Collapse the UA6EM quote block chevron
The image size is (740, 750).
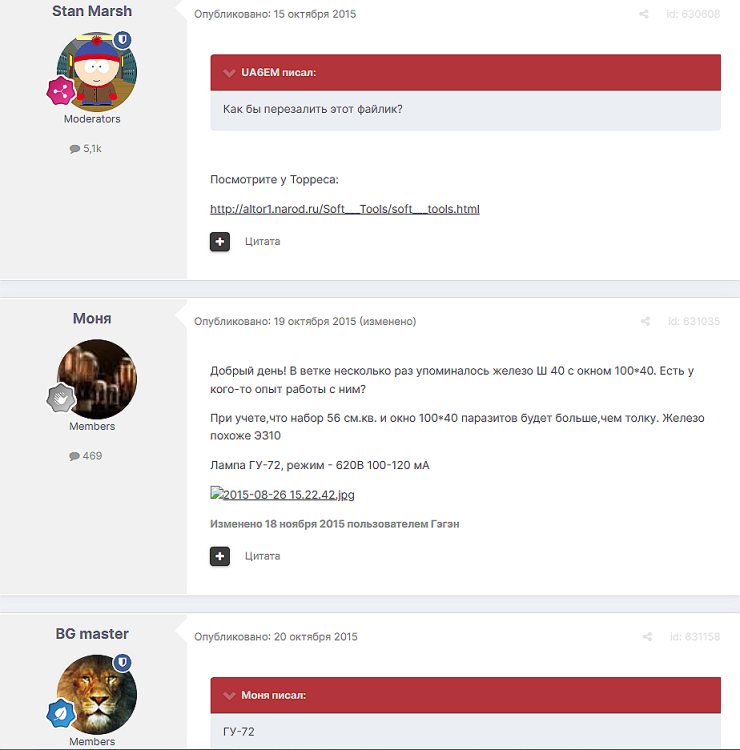coord(229,73)
